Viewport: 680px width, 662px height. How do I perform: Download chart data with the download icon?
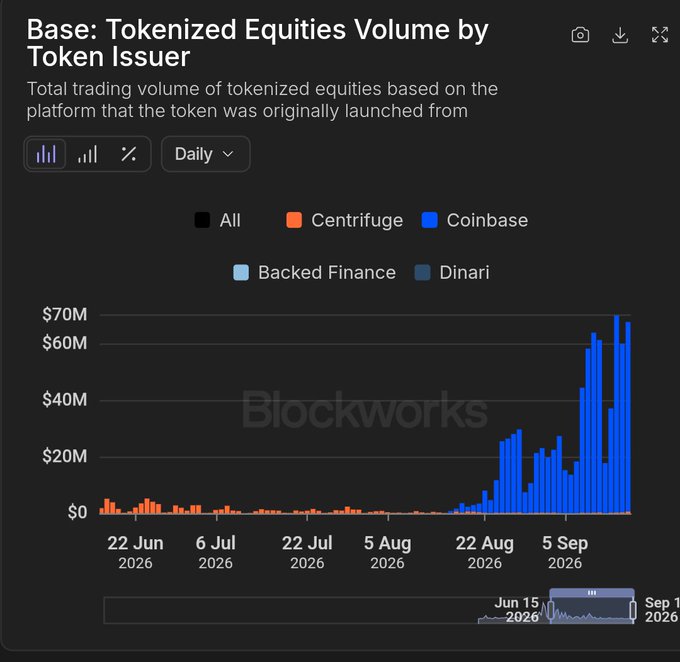[x=620, y=35]
